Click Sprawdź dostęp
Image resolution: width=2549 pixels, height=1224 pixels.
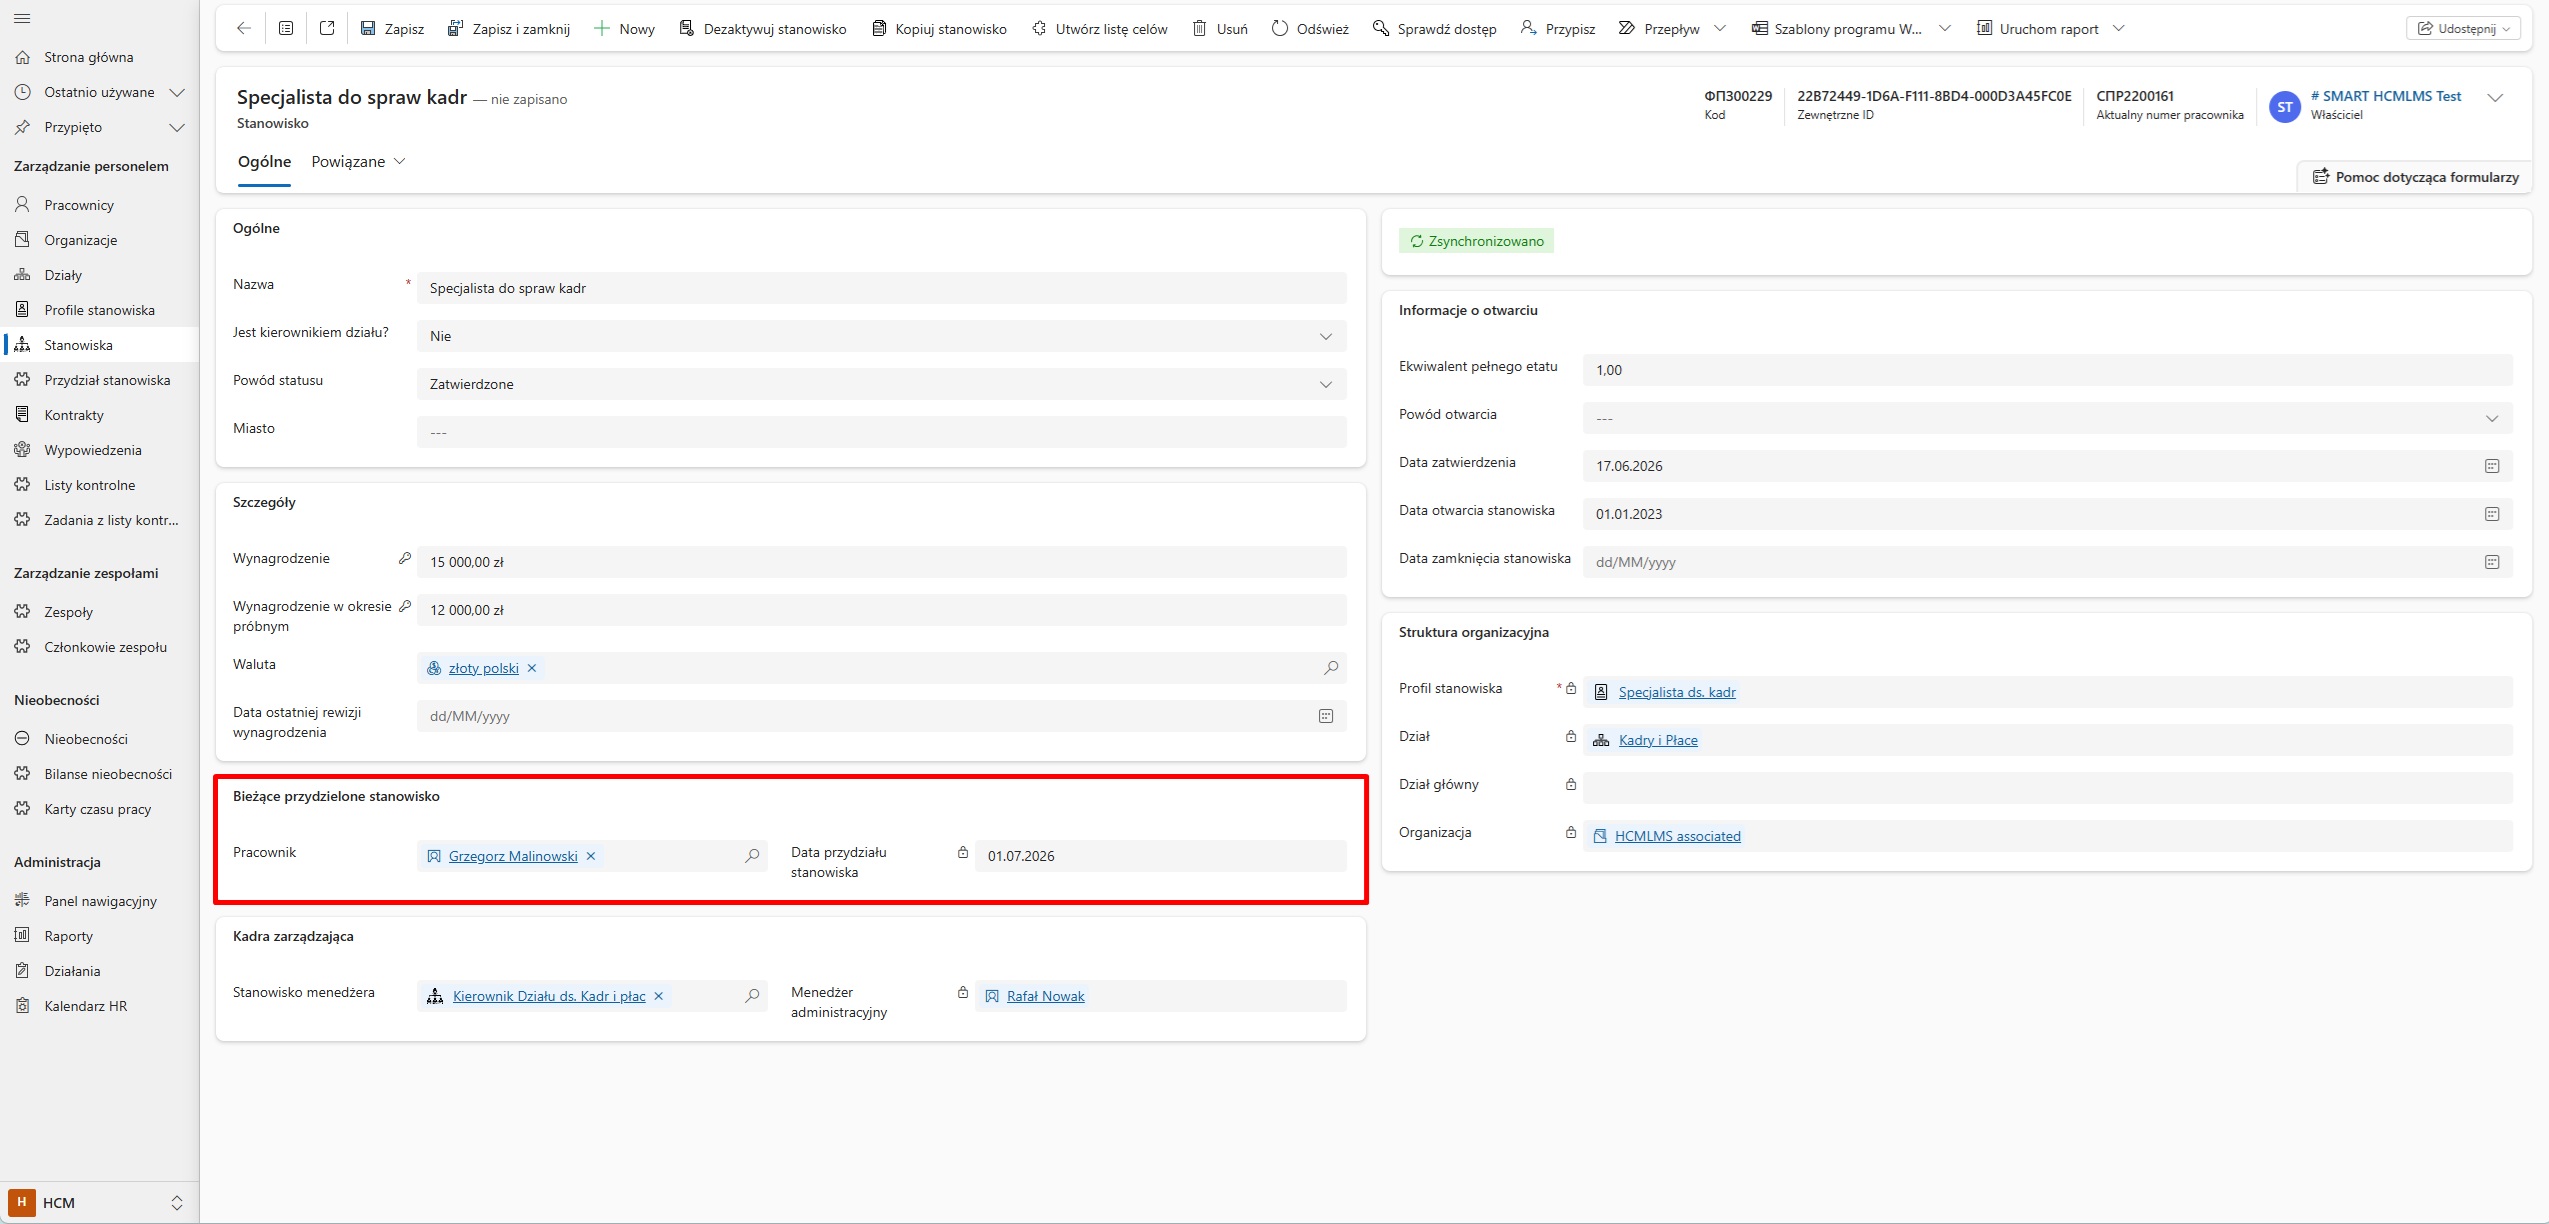click(x=1435, y=29)
